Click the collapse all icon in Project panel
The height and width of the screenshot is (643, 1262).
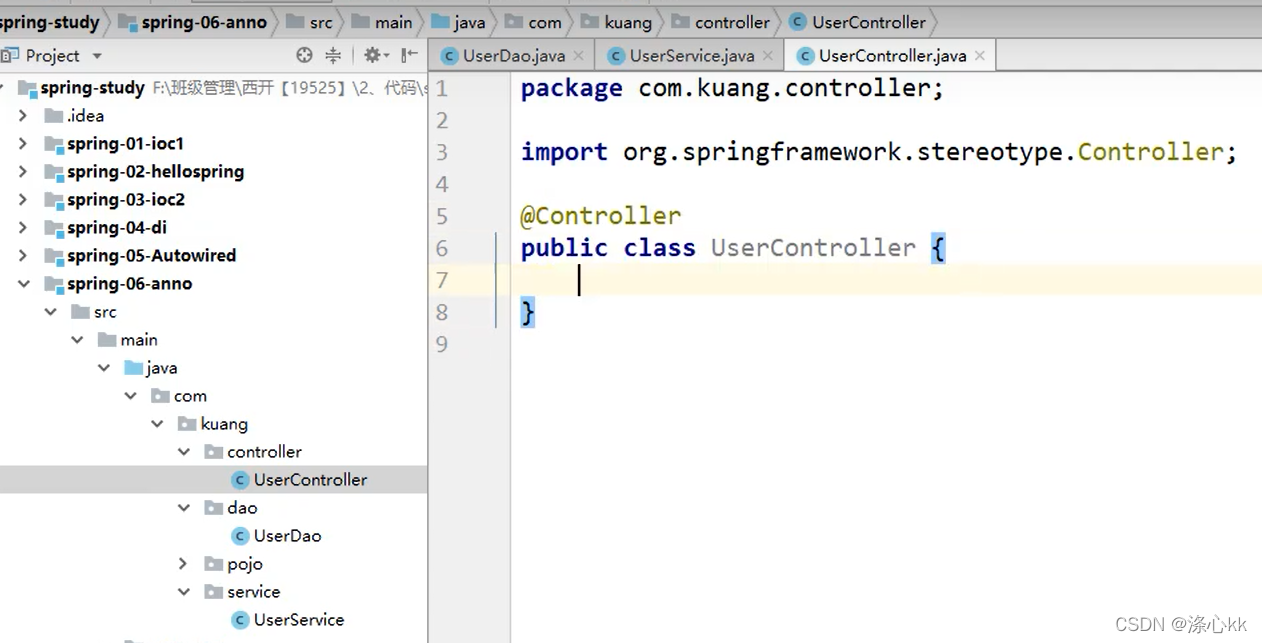click(333, 55)
